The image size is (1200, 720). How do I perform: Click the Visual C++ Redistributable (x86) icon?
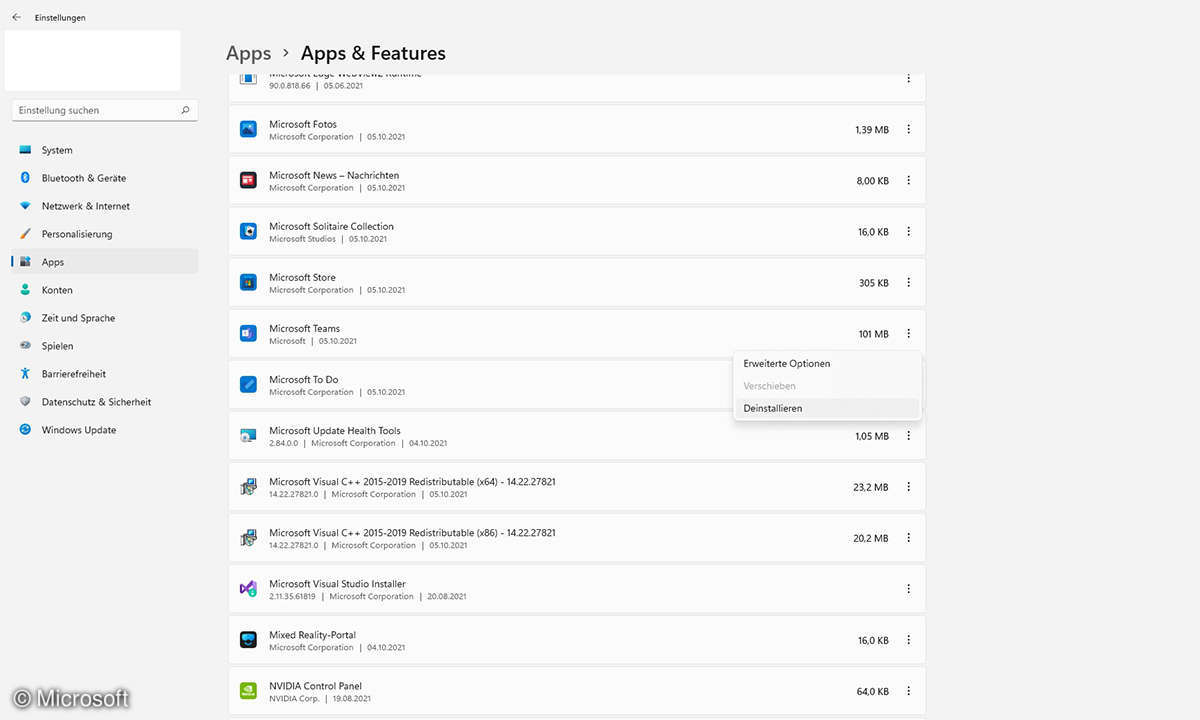tap(248, 538)
